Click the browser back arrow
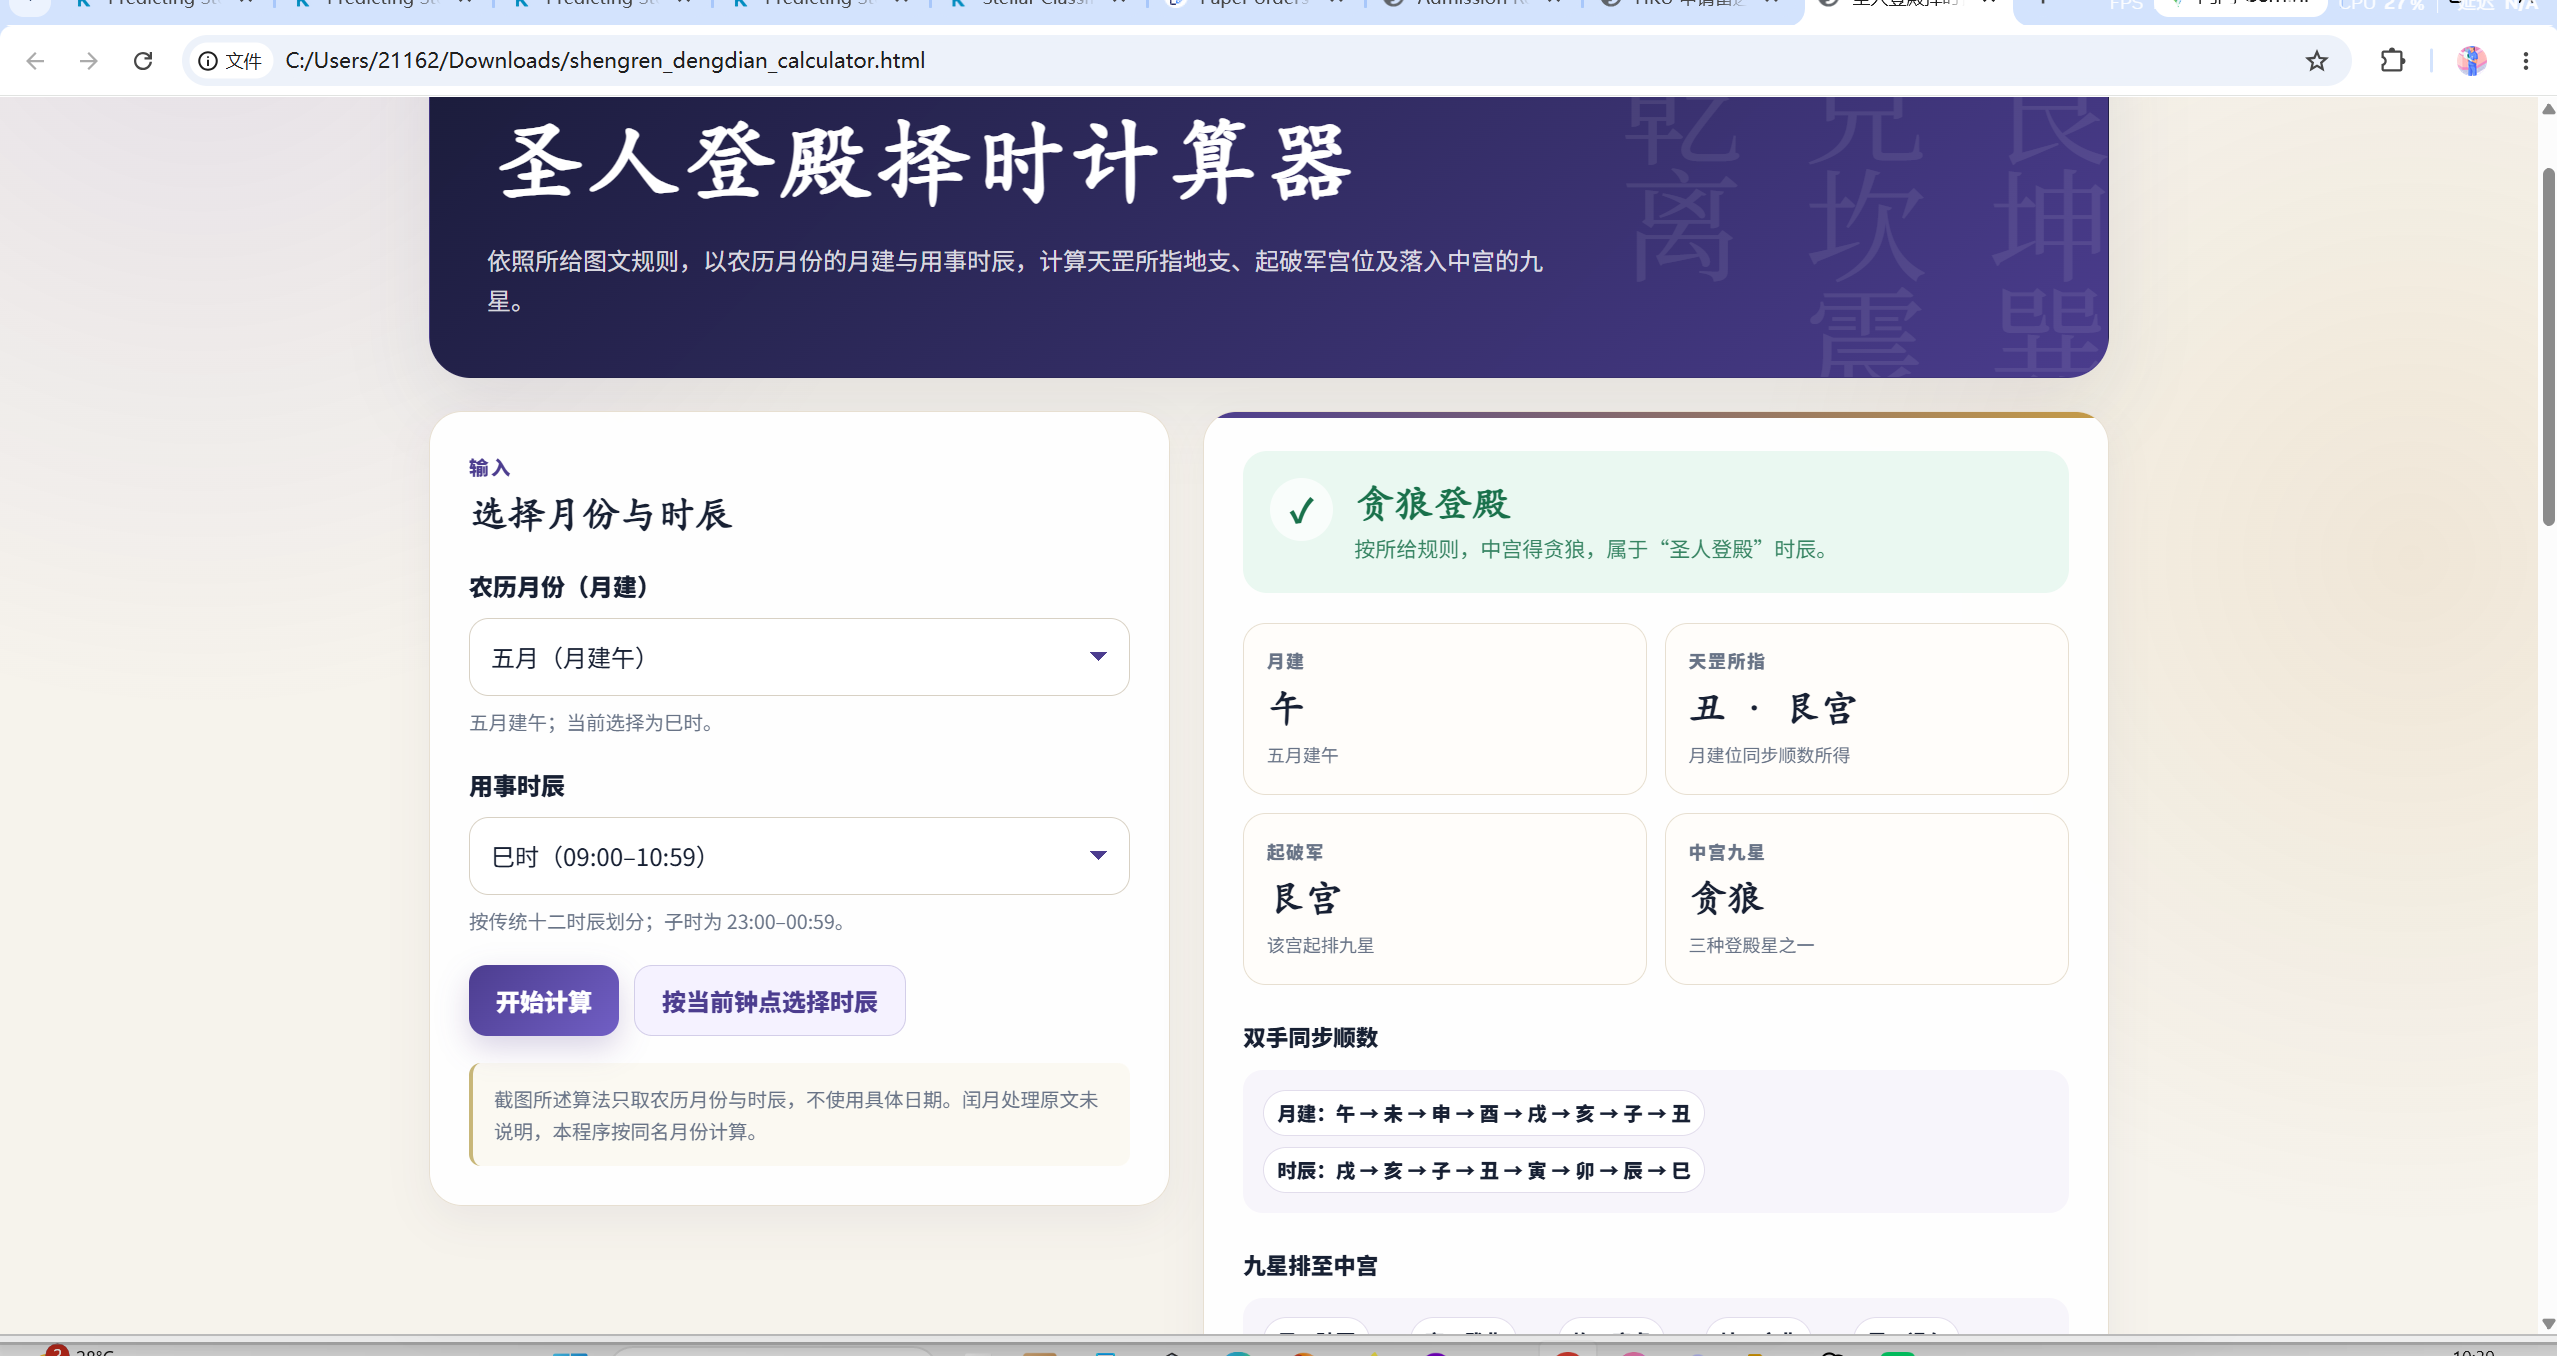 coord(35,61)
